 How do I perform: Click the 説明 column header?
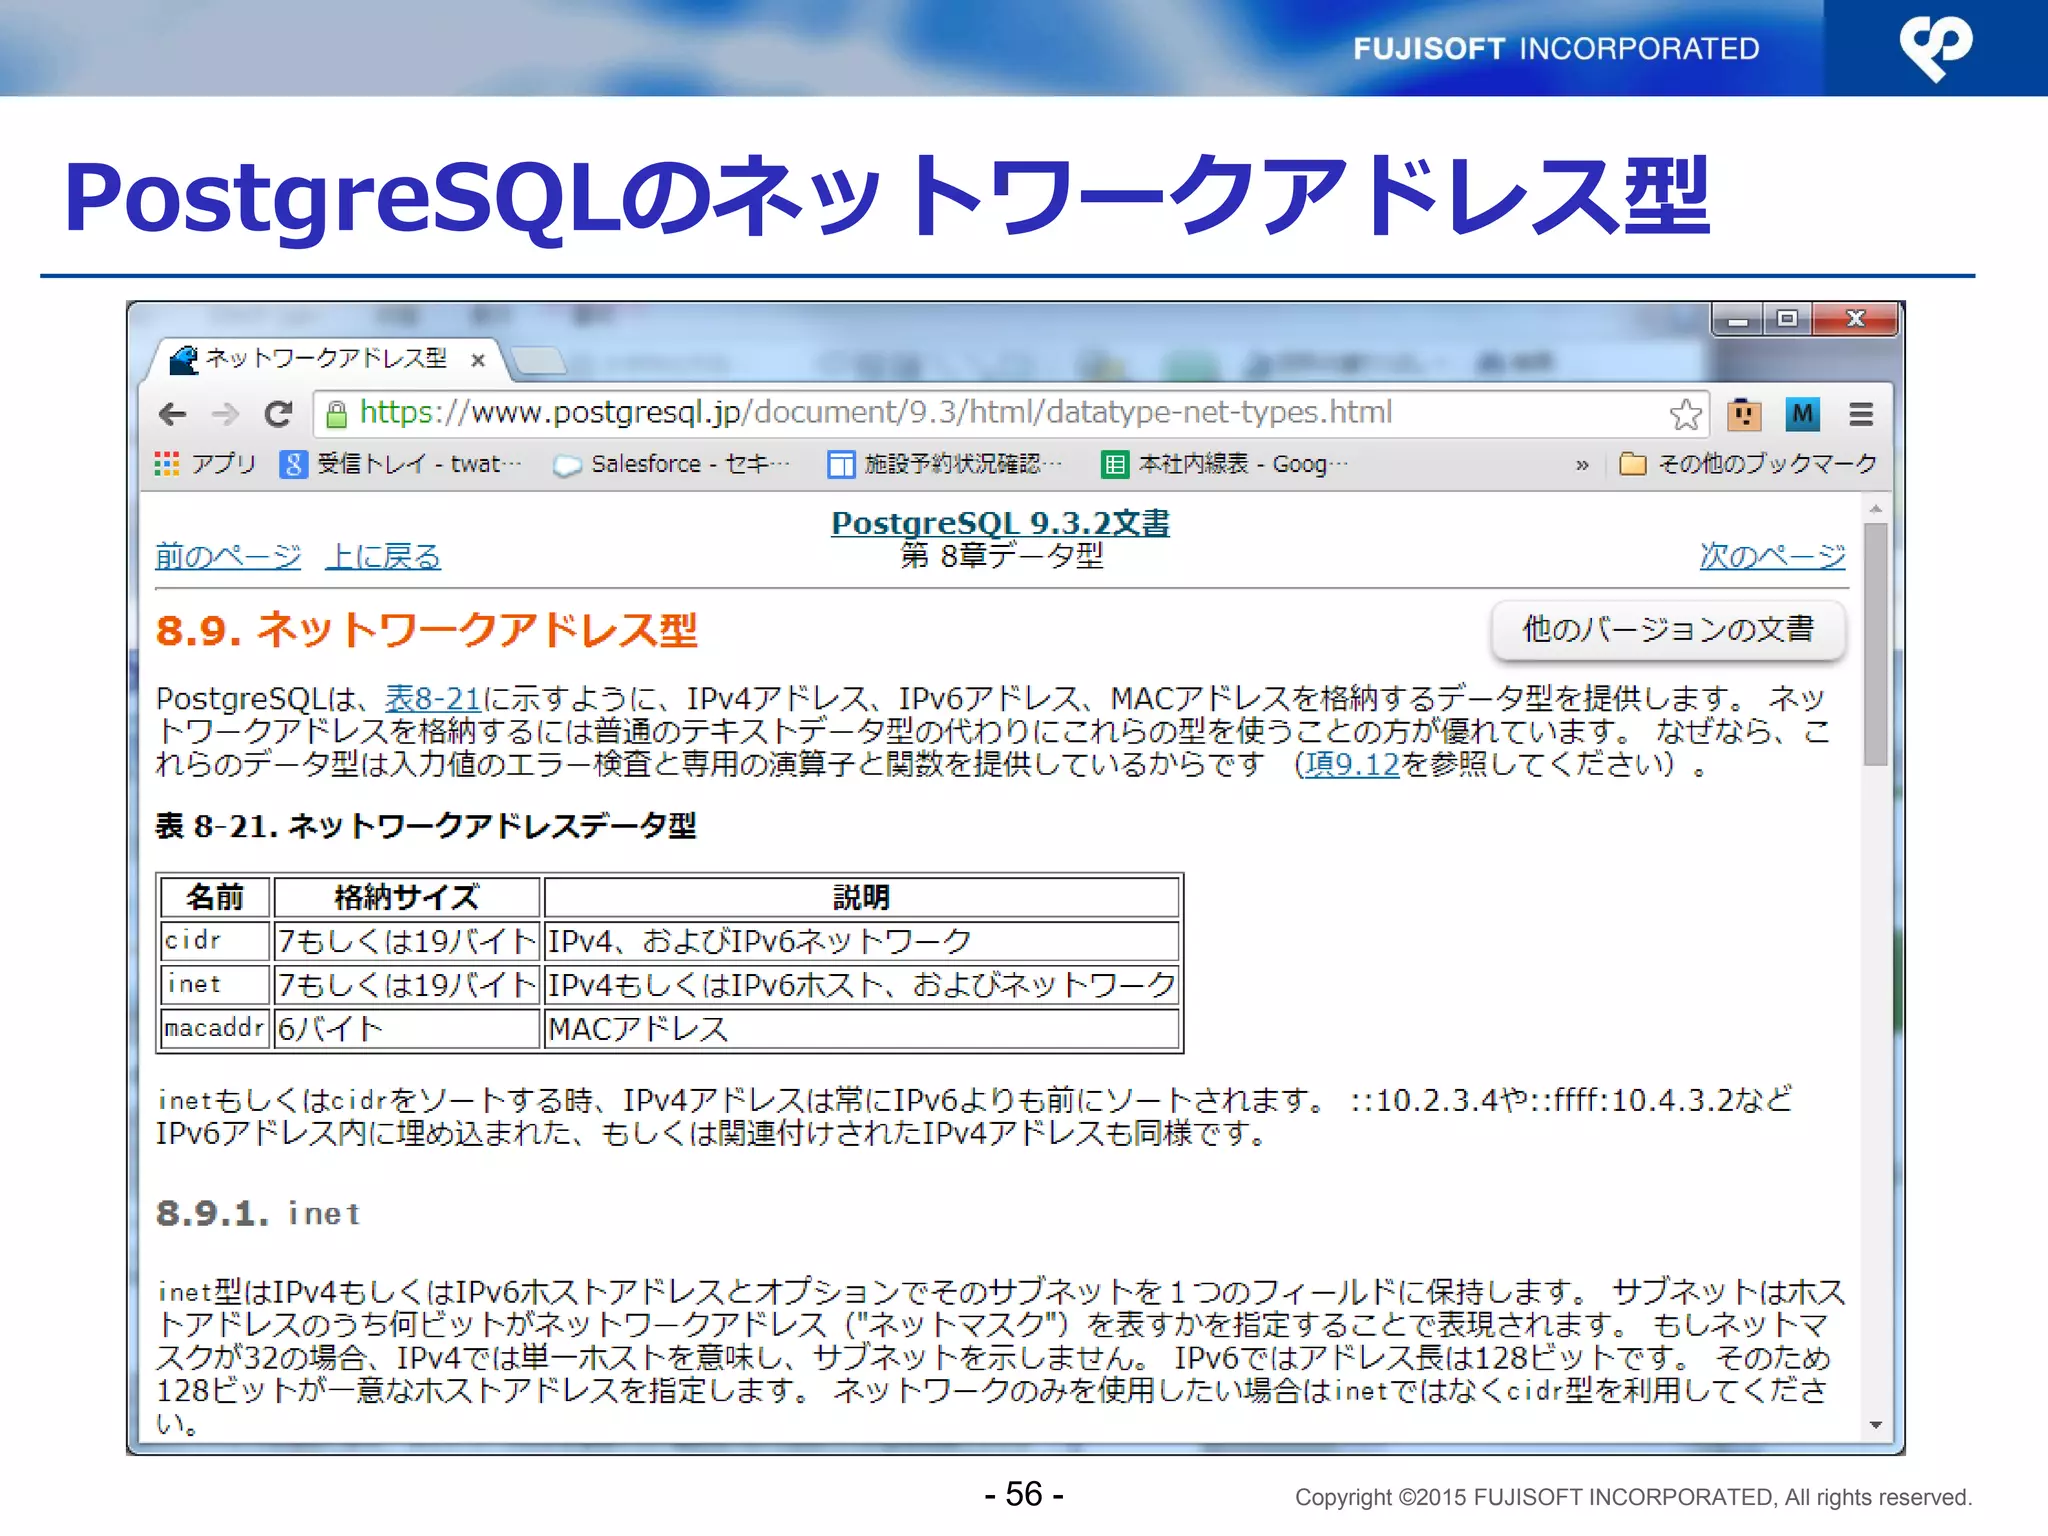862,897
